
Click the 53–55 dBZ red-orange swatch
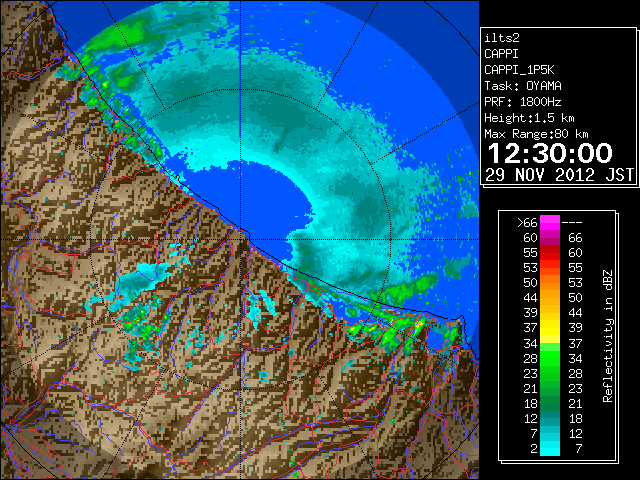pyautogui.click(x=550, y=267)
